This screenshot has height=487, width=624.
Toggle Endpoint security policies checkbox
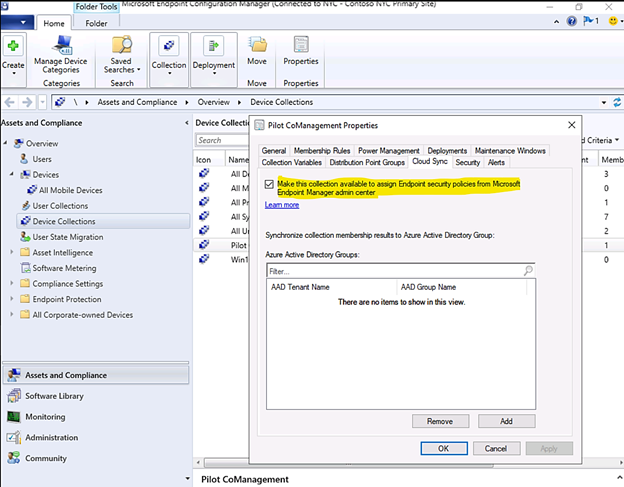(x=269, y=184)
